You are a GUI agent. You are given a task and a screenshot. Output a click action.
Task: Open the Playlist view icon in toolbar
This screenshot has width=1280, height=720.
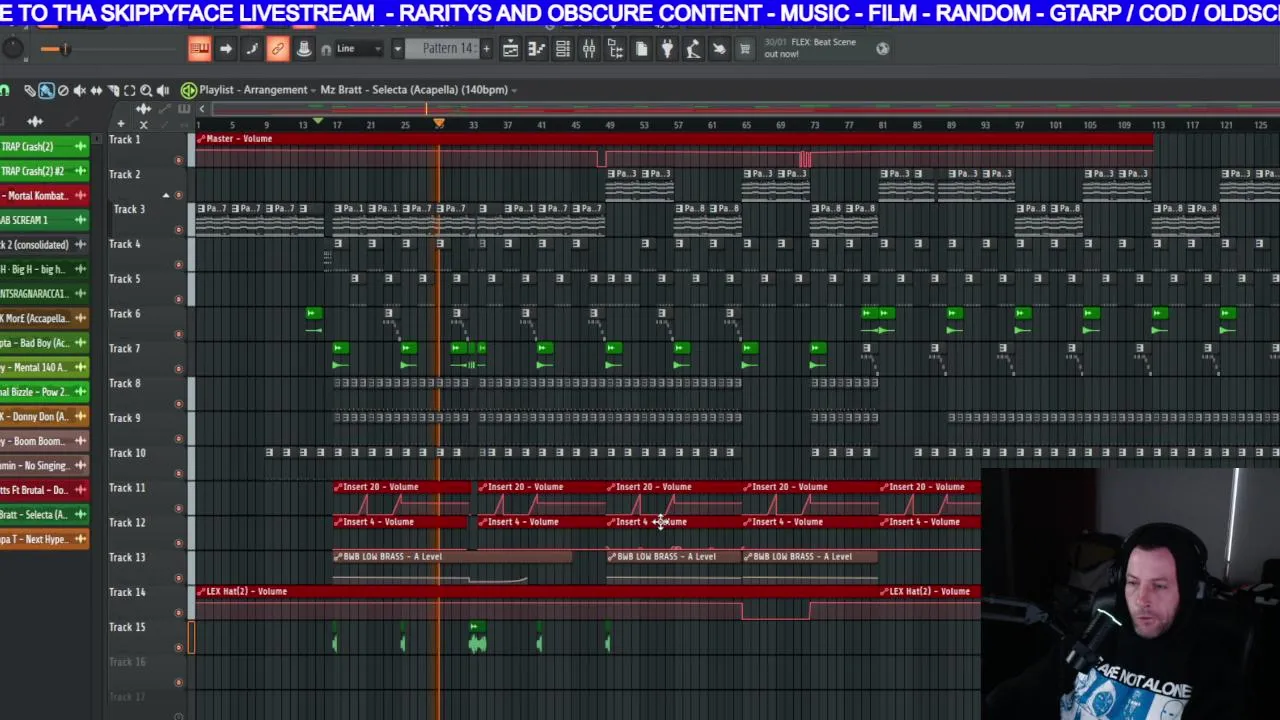pyautogui.click(x=511, y=49)
